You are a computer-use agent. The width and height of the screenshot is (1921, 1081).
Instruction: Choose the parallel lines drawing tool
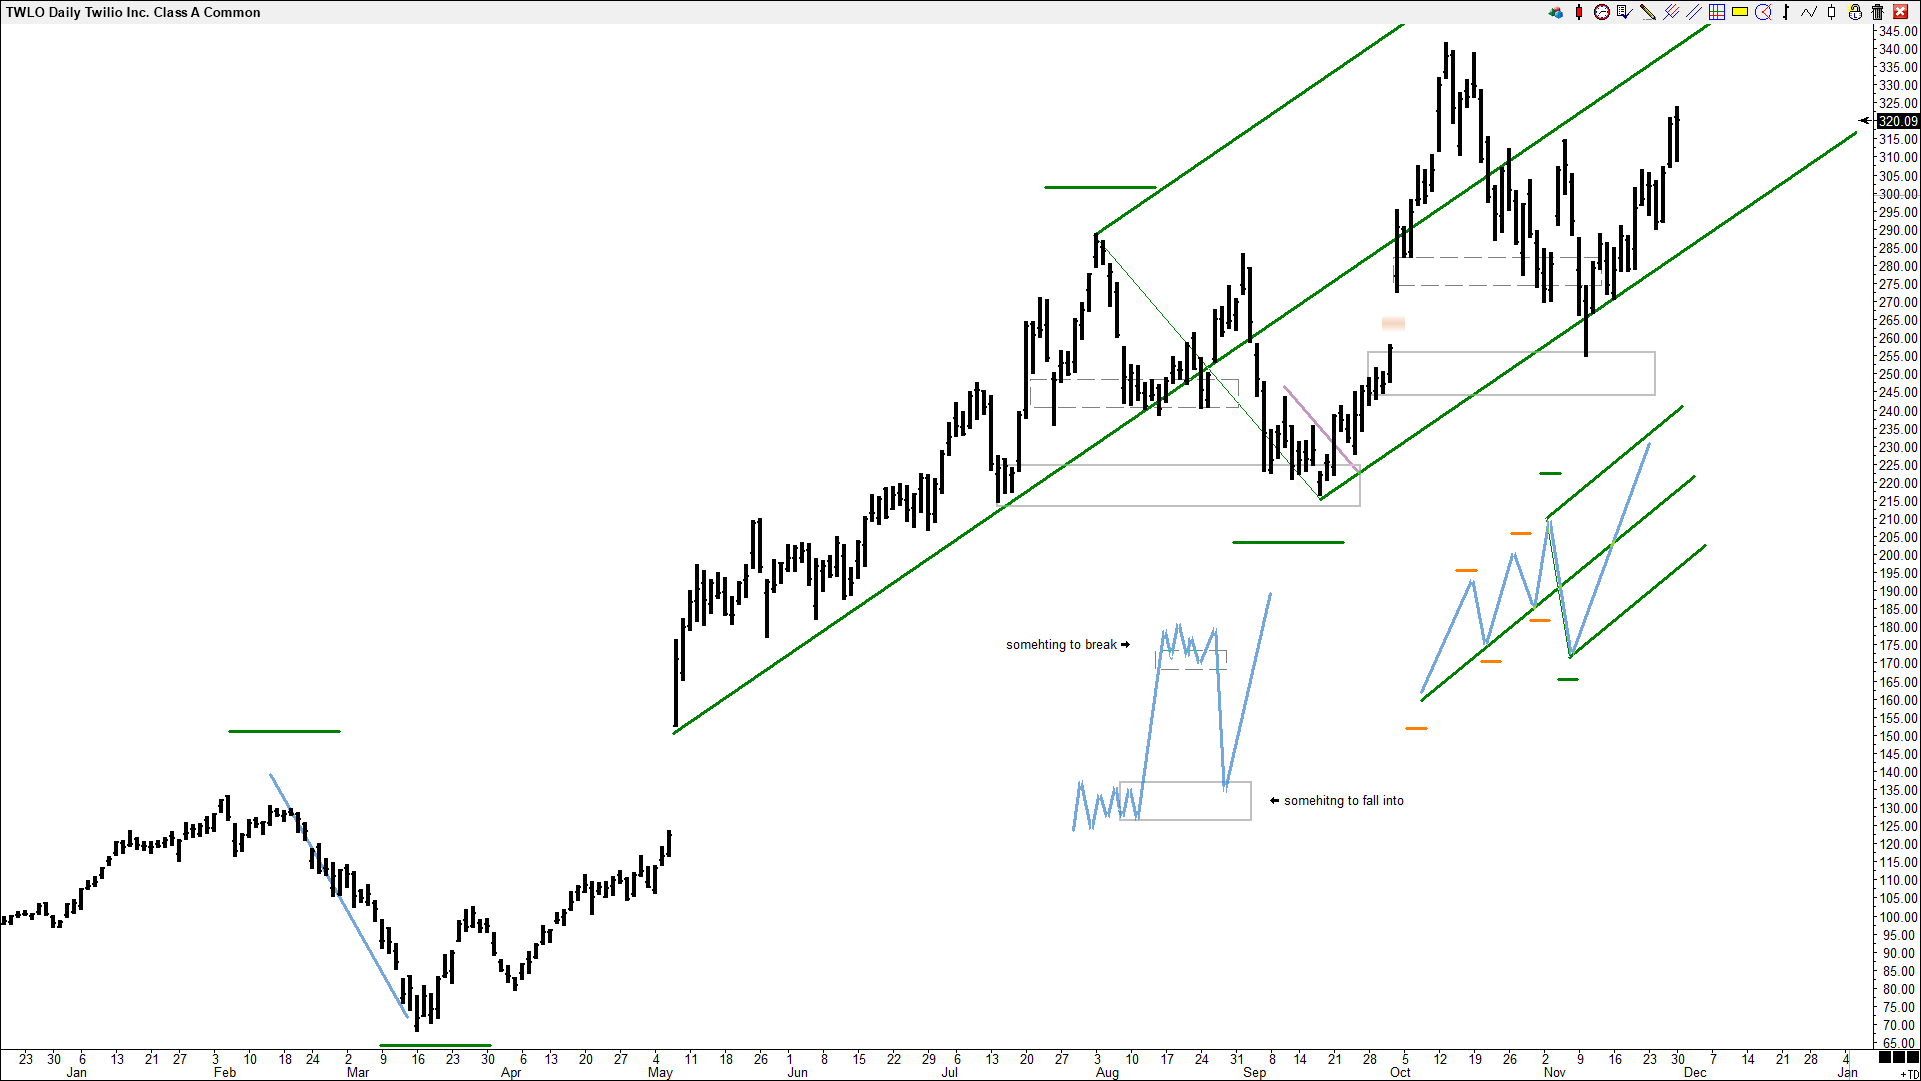[x=1693, y=12]
